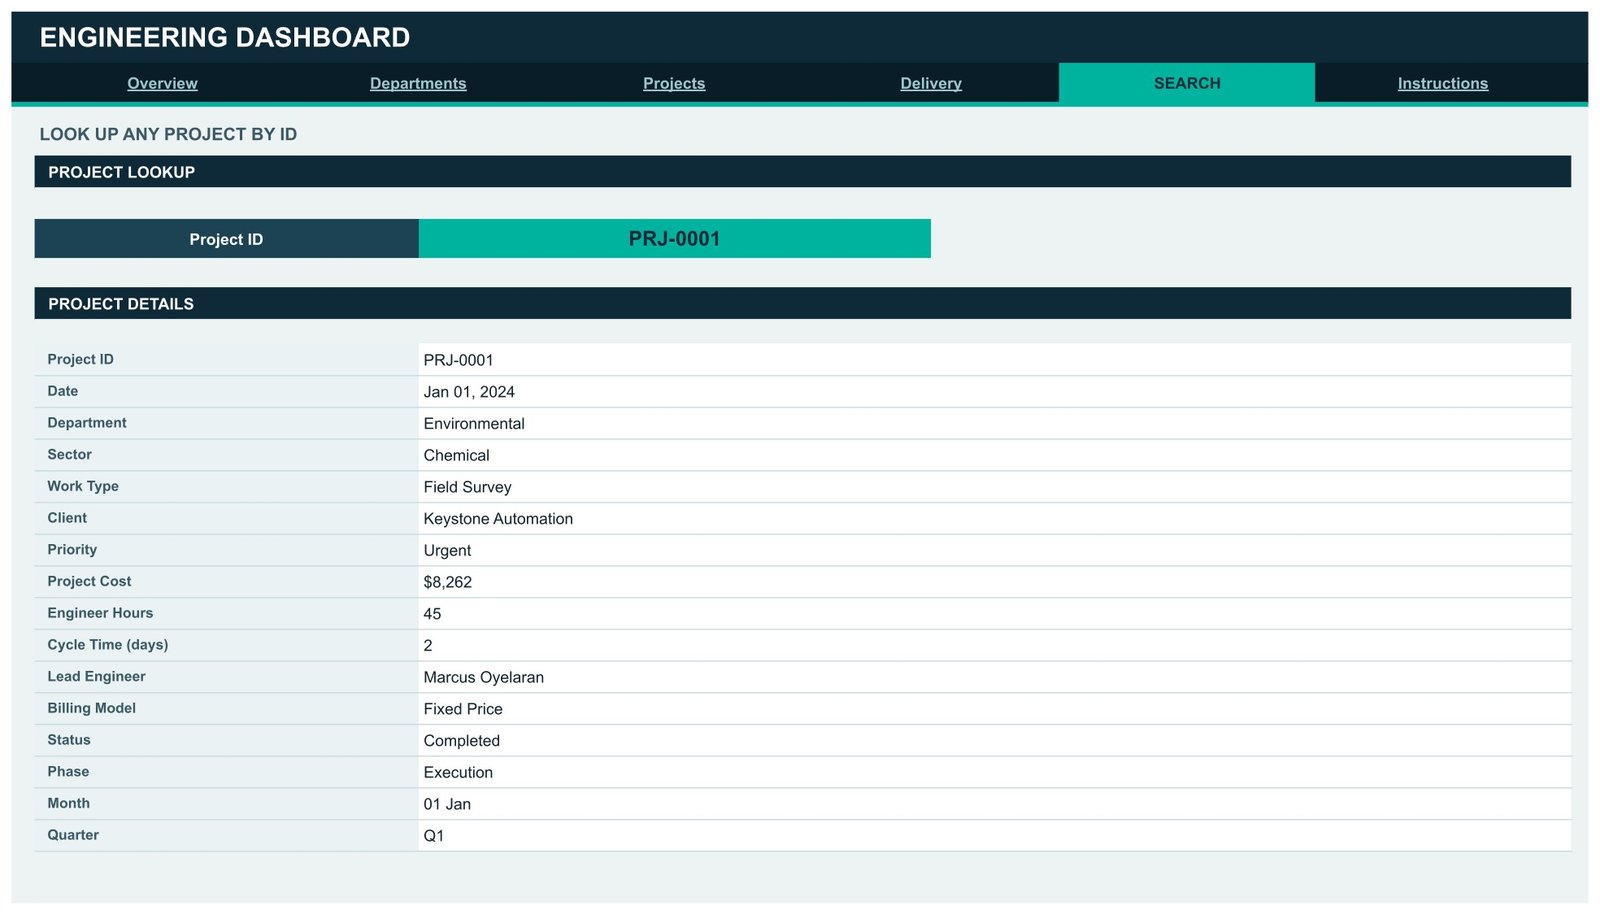Viewport: 1600px width, 915px height.
Task: Click the Execution phase value
Action: point(458,772)
